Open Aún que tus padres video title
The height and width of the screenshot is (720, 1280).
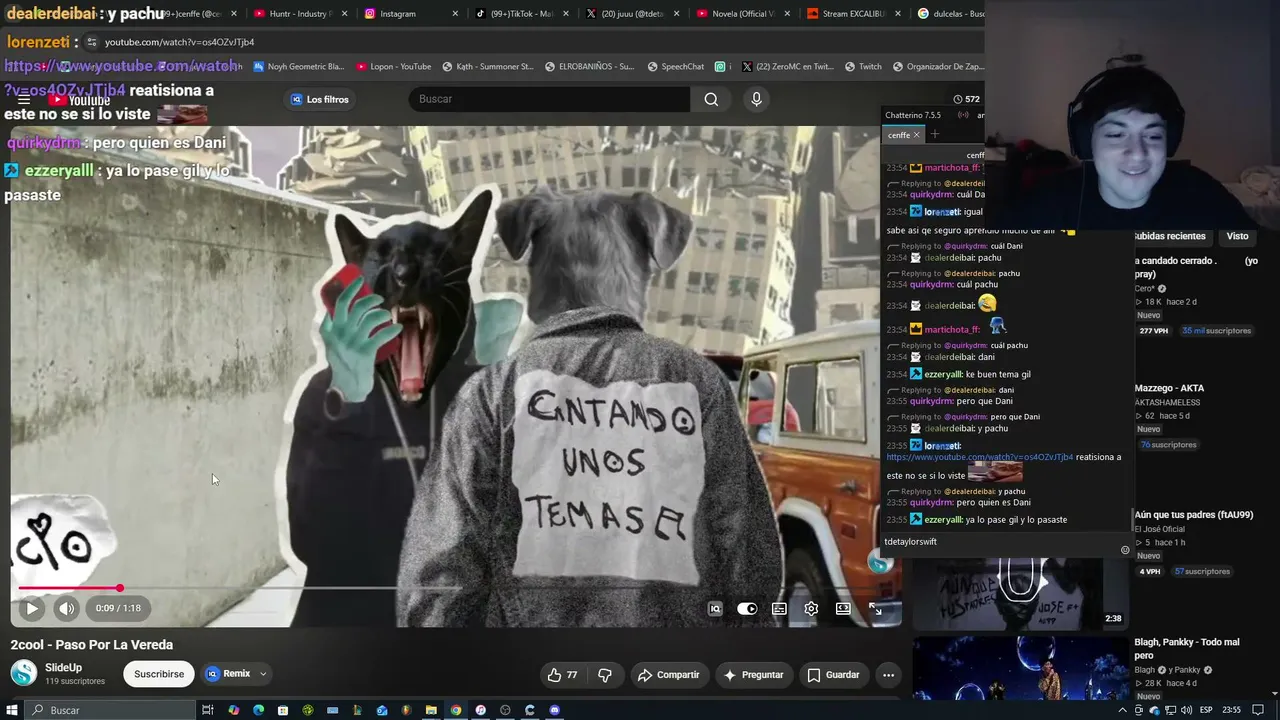click(1194, 515)
